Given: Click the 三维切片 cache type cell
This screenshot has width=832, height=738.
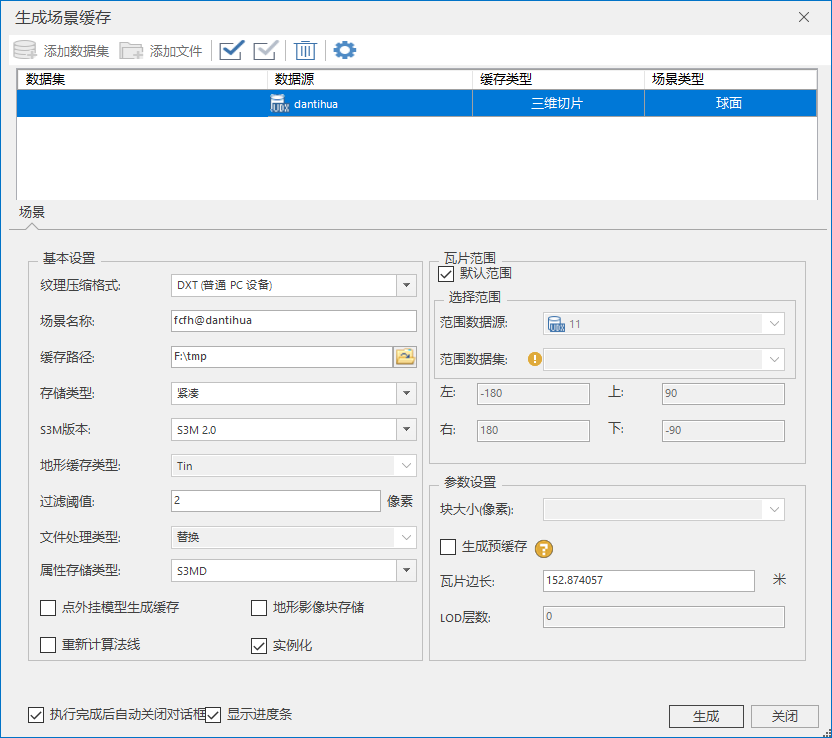Looking at the screenshot, I should (x=558, y=103).
